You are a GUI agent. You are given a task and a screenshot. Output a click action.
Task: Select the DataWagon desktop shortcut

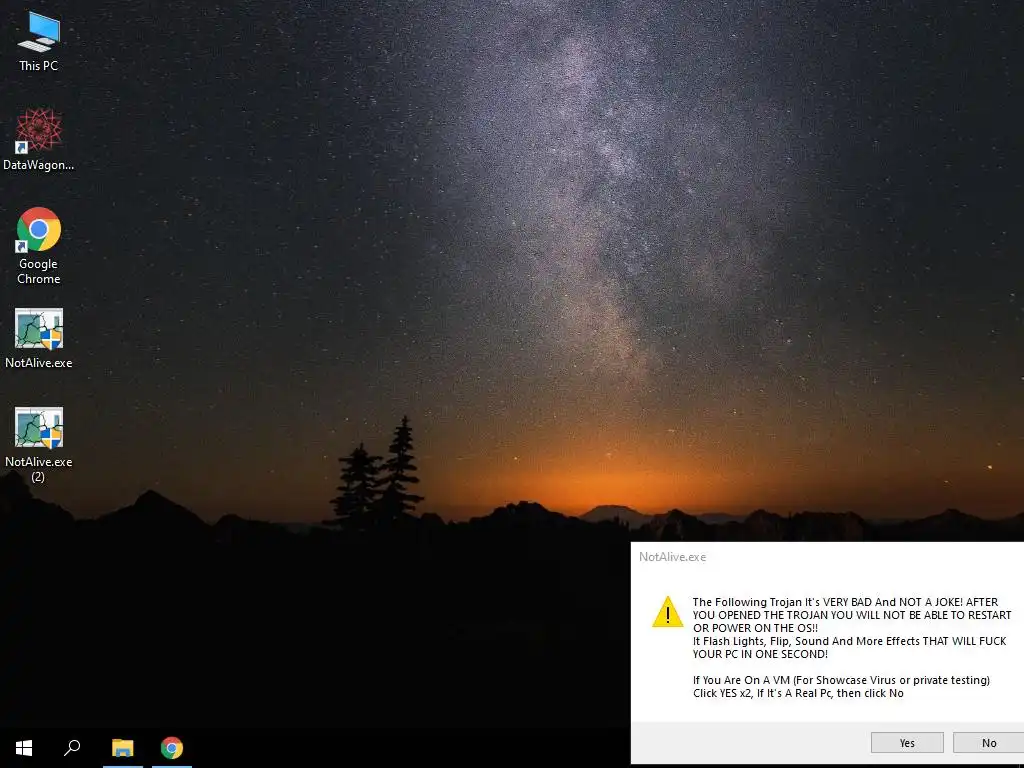(39, 139)
